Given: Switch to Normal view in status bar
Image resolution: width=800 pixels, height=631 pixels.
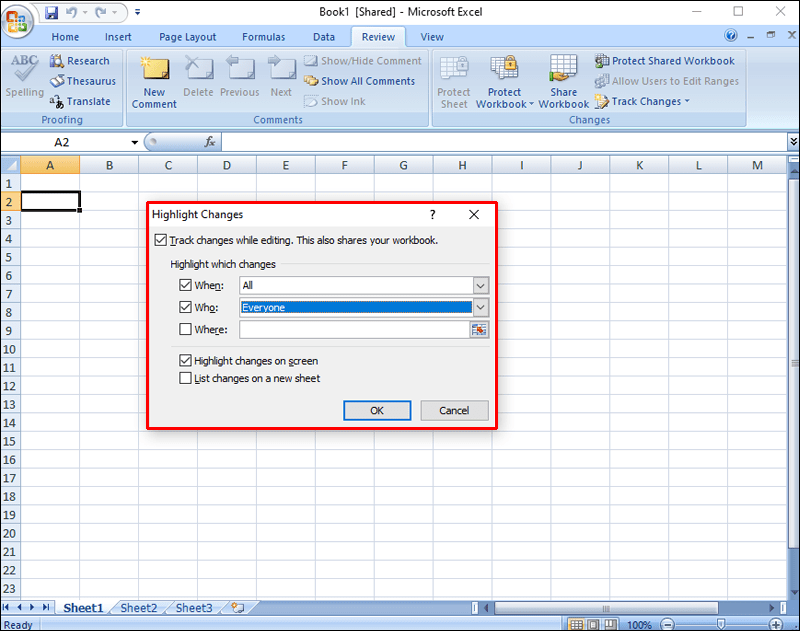Looking at the screenshot, I should click(x=576, y=624).
